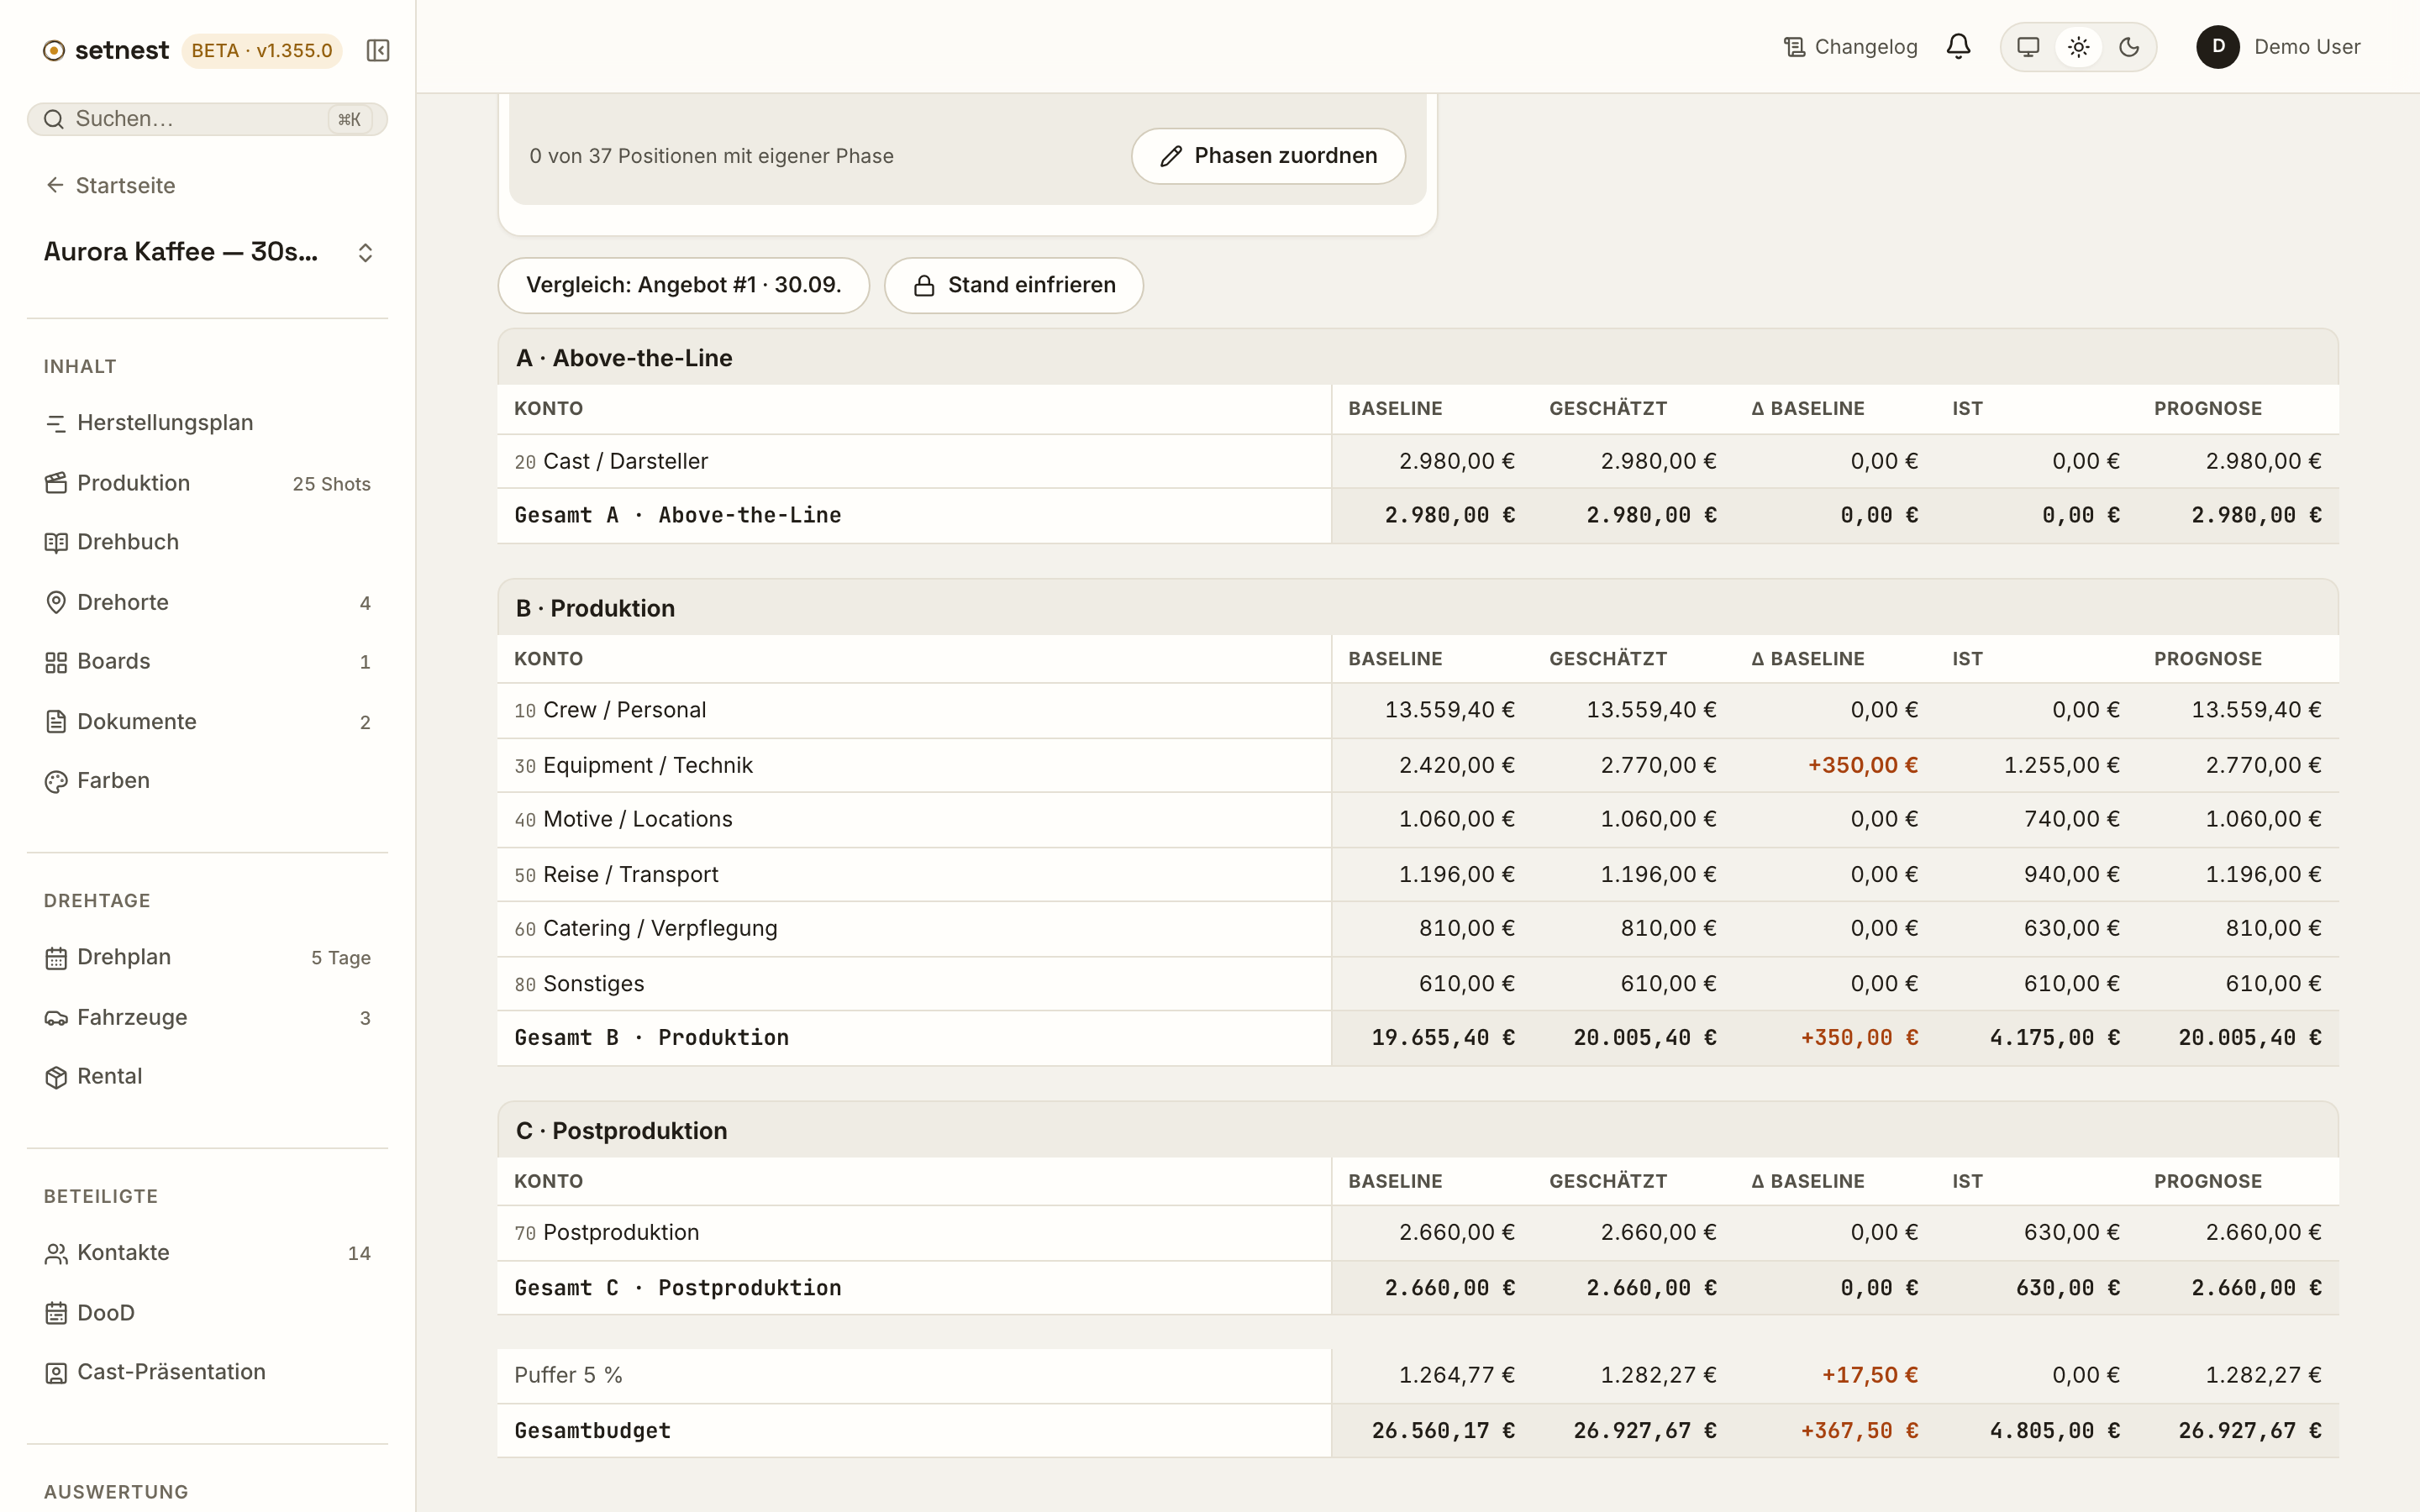Click the Gesamtbudget total row
The width and height of the screenshot is (2420, 1512).
tap(1418, 1430)
